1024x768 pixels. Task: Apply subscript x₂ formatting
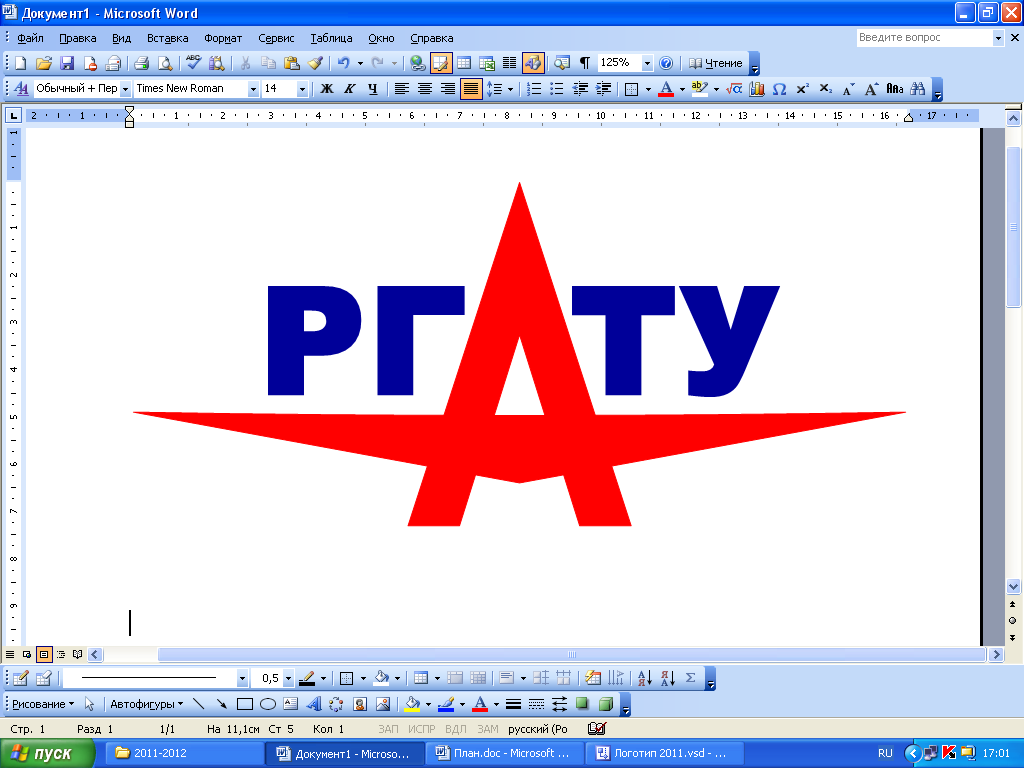(825, 89)
